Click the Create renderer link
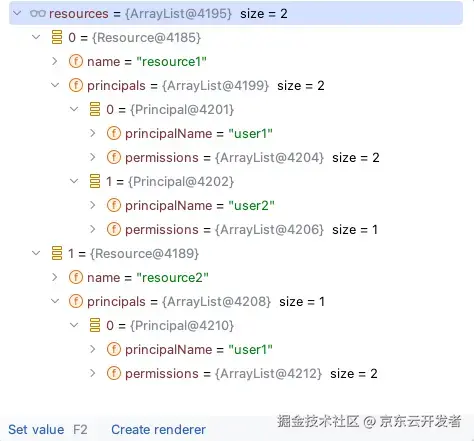Screen dimensions: 474x441 (x=158, y=429)
